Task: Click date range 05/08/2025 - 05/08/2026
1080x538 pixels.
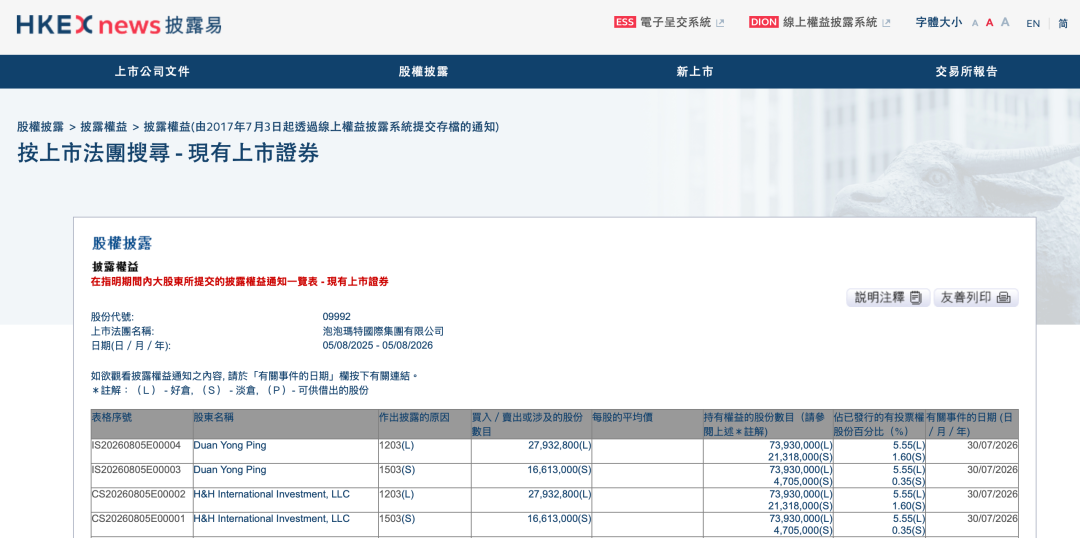Action: (377, 345)
